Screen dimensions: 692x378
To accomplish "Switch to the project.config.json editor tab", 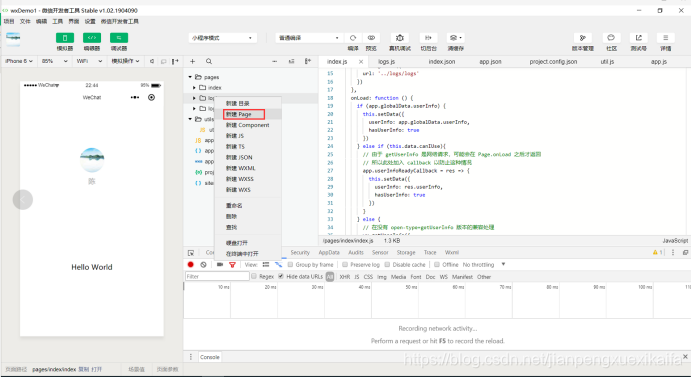I will pyautogui.click(x=553, y=62).
